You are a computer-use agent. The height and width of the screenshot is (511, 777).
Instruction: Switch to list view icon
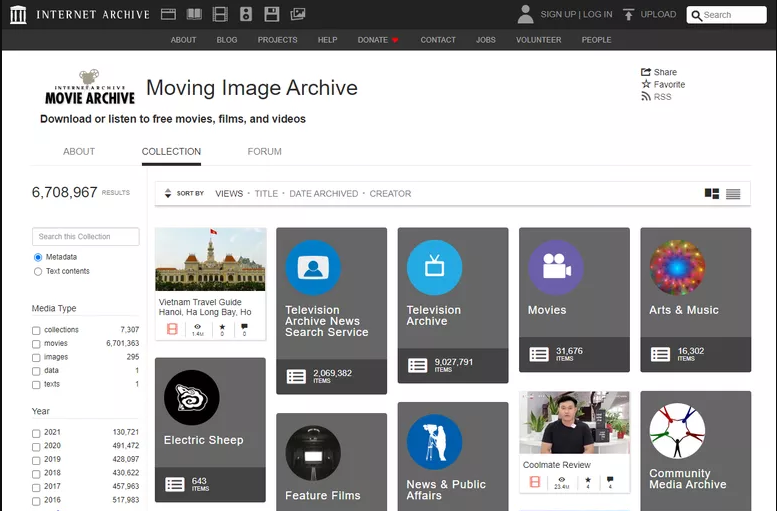733,194
